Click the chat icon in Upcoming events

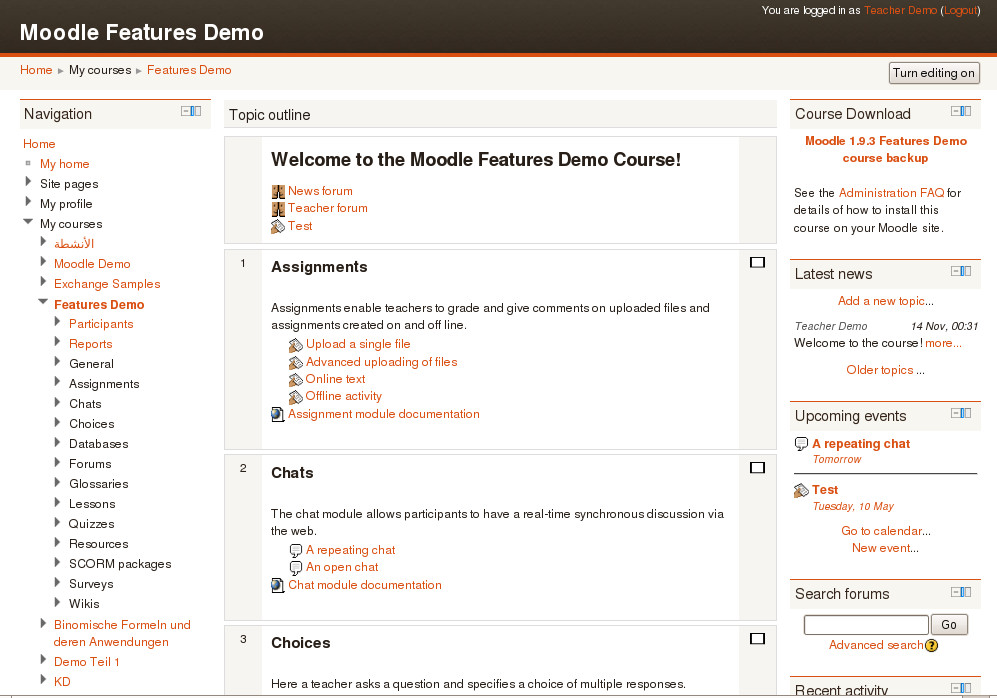coord(801,444)
